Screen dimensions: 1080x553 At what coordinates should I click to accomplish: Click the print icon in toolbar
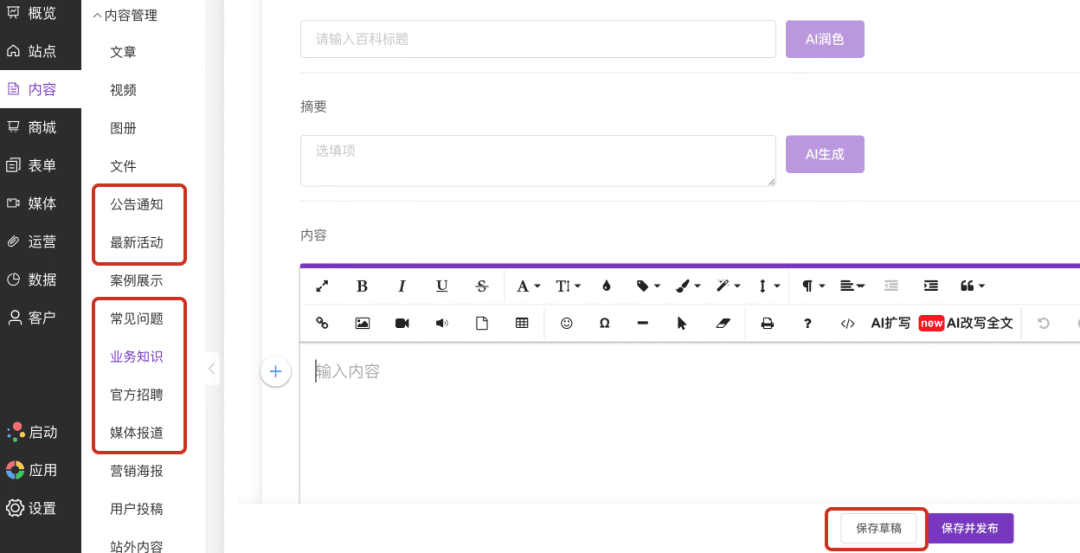(767, 323)
